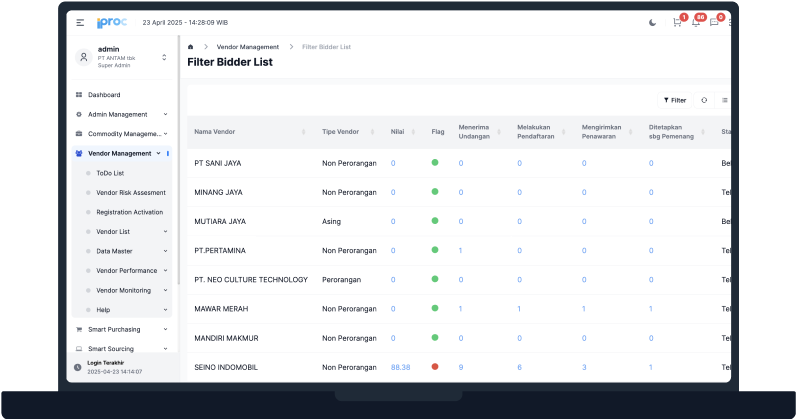Image resolution: width=796 pixels, height=419 pixels.
Task: Open Registration Activation item
Action: point(129,212)
